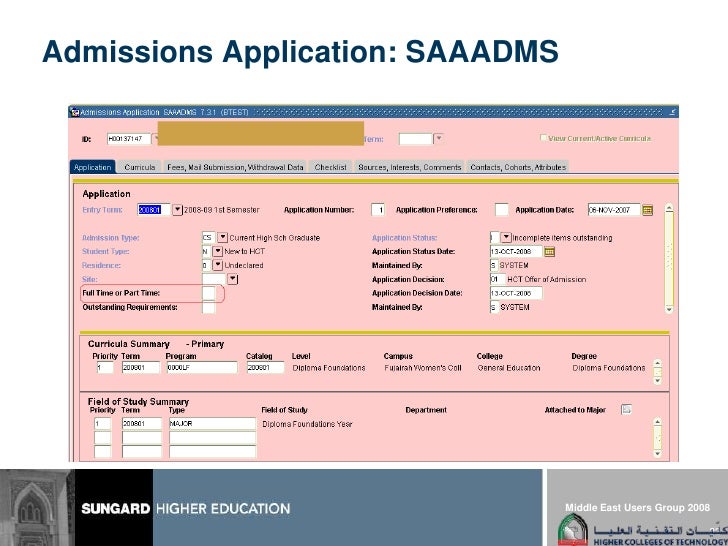The image size is (728, 546).
Task: Click the Curricula Summary Program field 0000LF
Action: pos(202,368)
